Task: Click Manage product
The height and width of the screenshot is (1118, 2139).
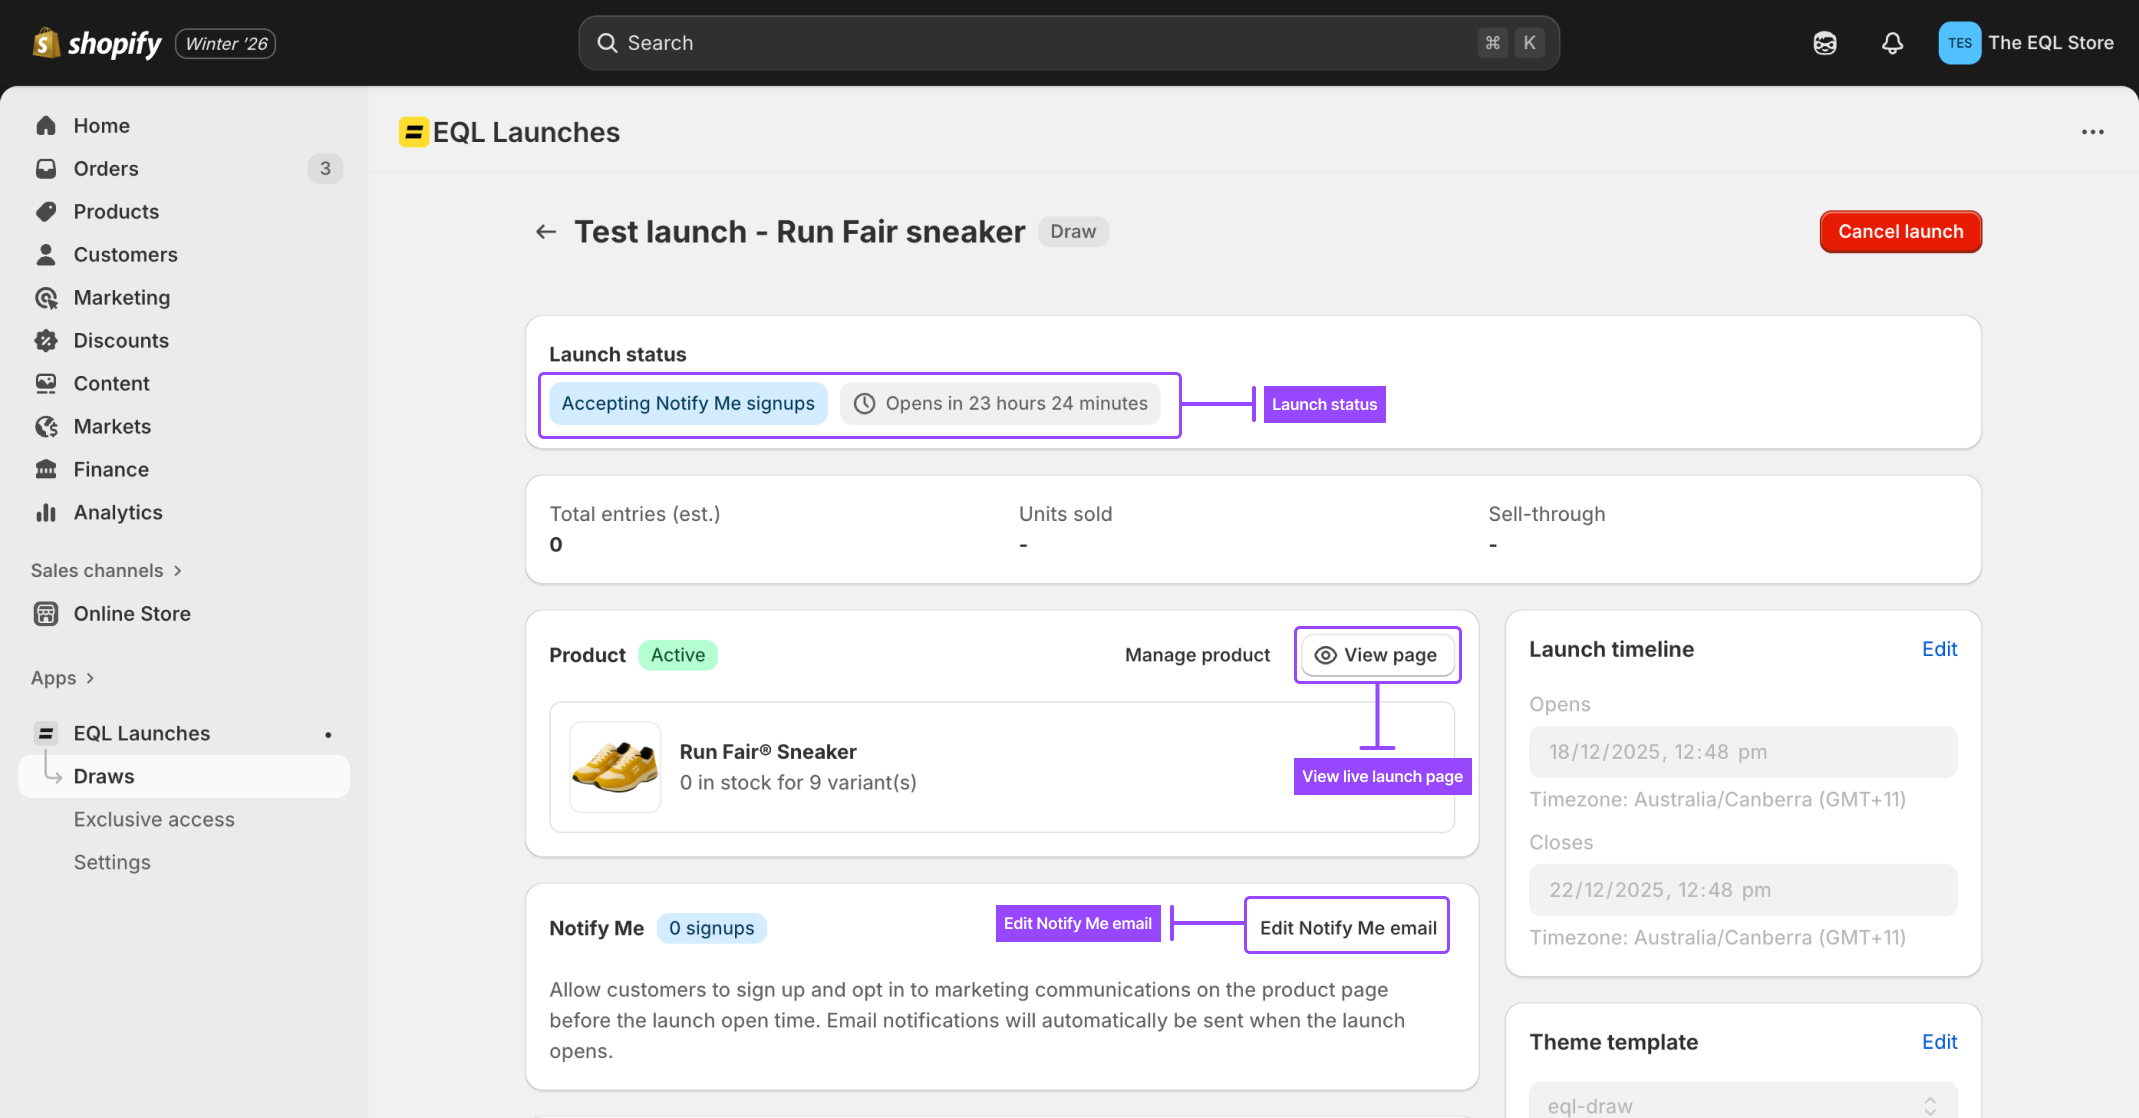Action: [1197, 655]
